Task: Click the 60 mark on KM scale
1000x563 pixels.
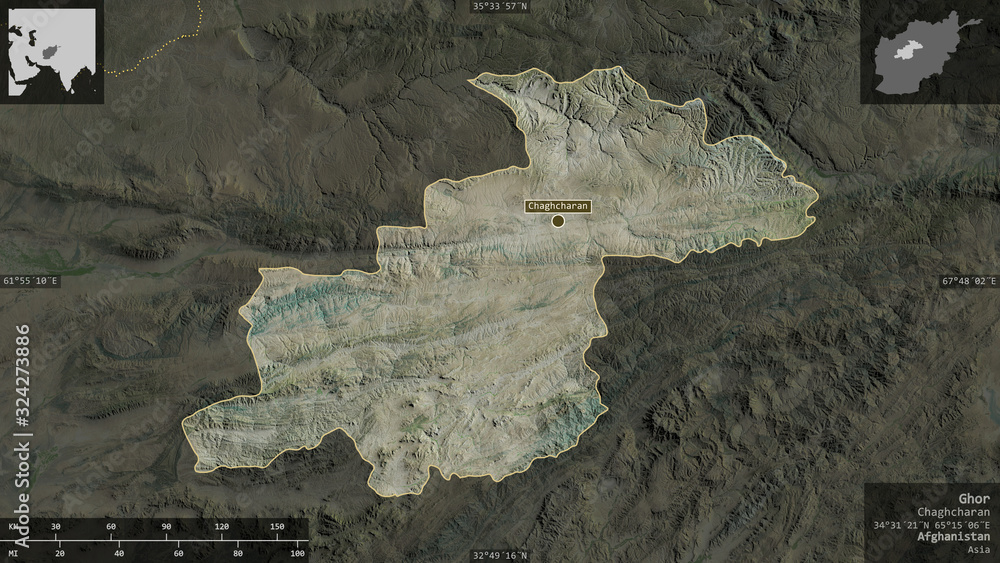Action: pos(111,527)
